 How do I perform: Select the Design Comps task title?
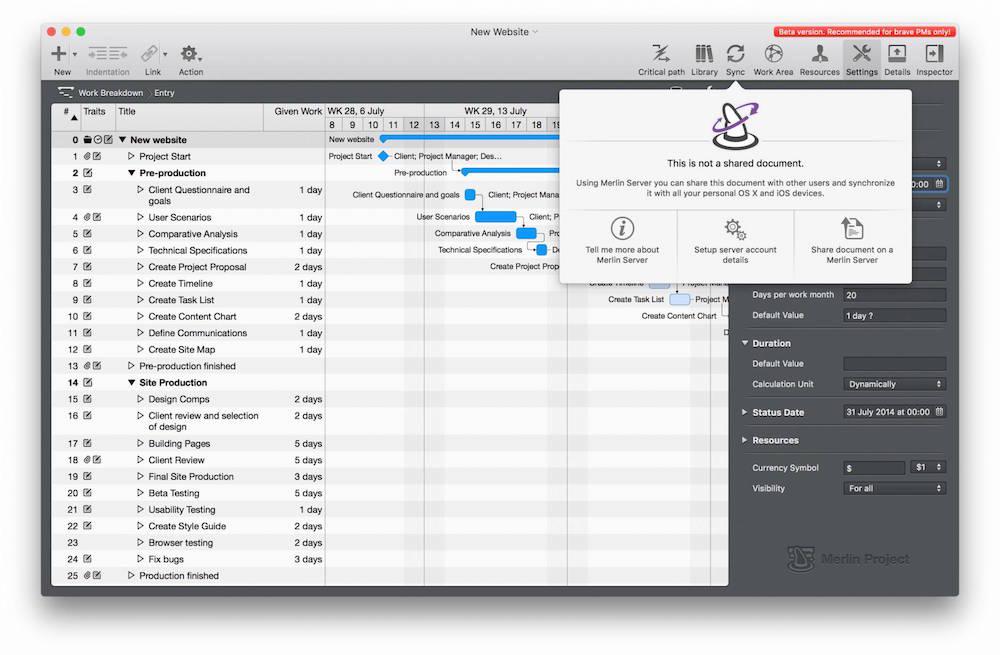[x=179, y=399]
